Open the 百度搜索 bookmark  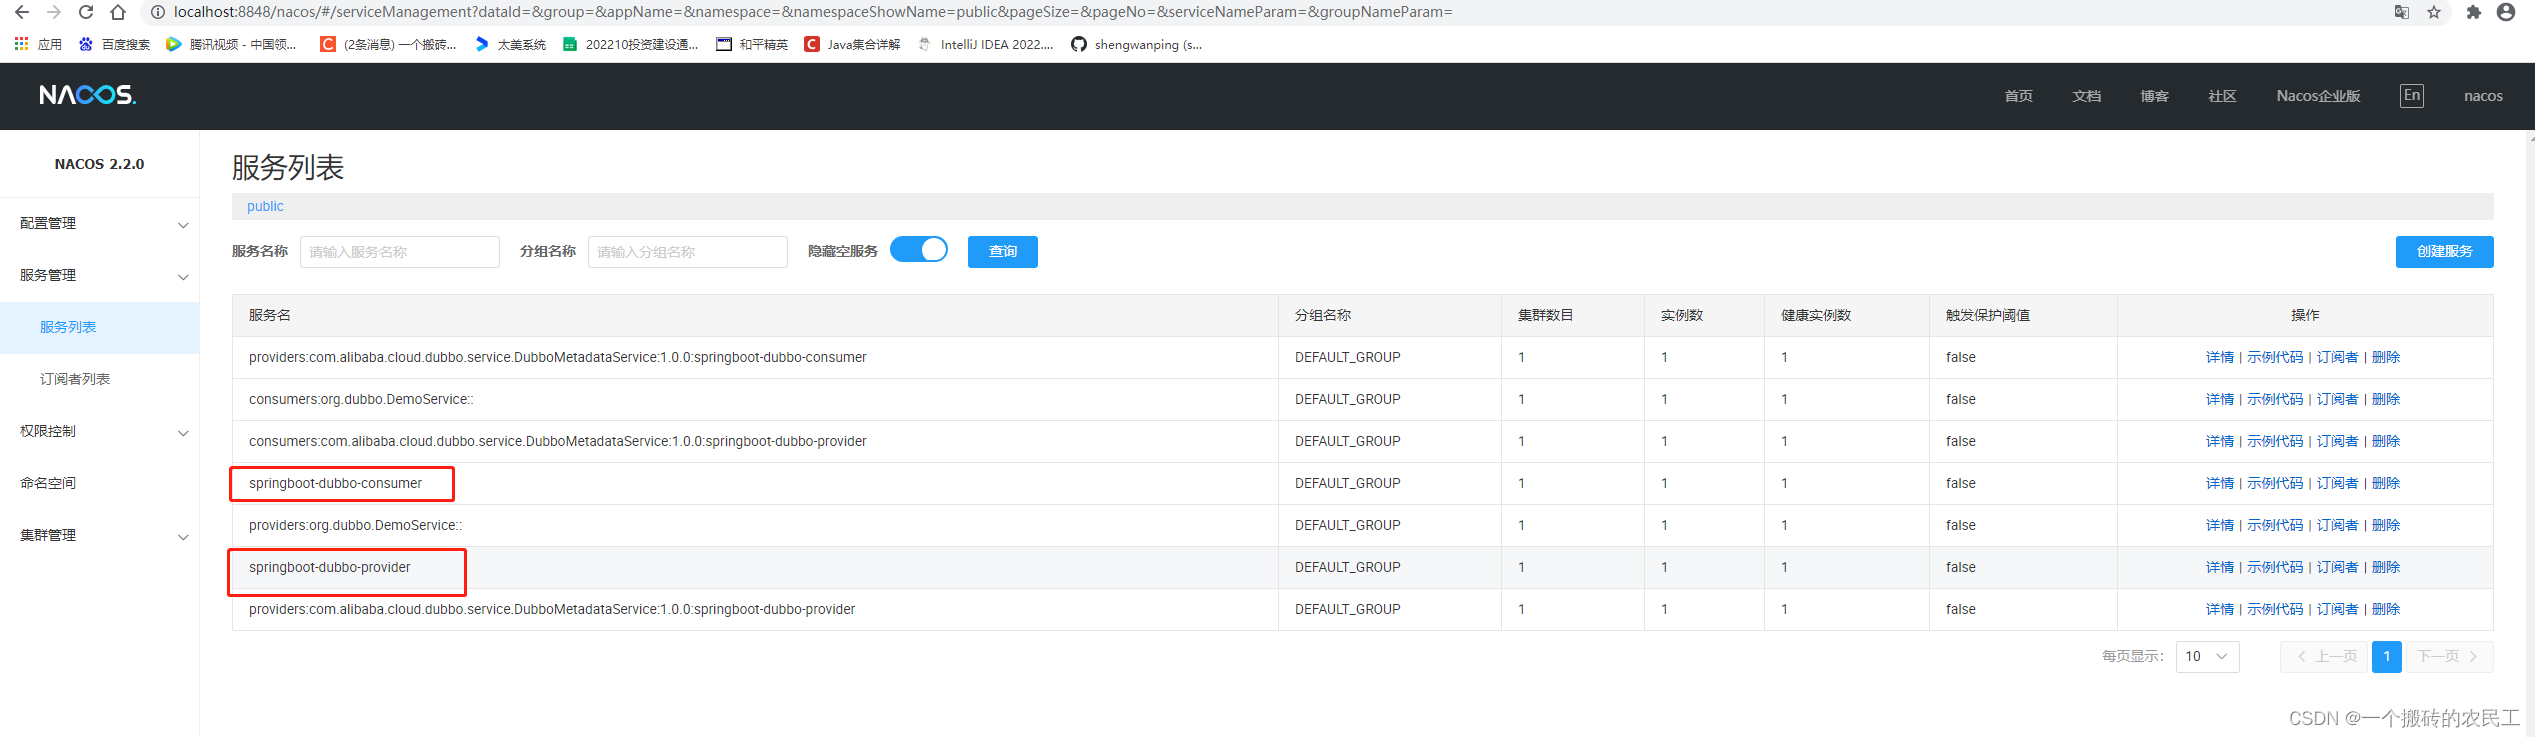pos(114,44)
